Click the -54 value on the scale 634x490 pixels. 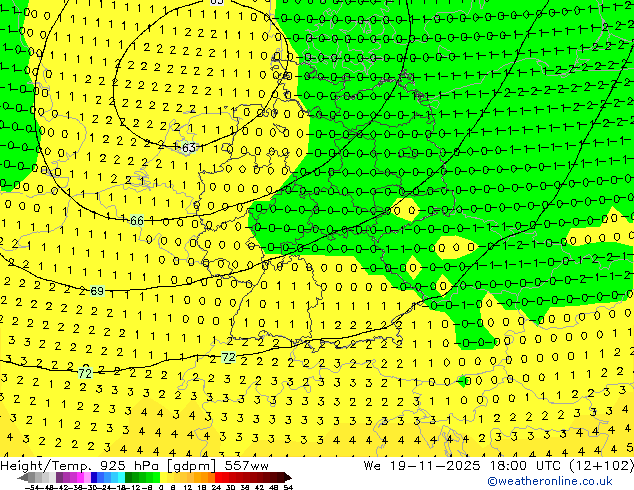pyautogui.click(x=32, y=487)
